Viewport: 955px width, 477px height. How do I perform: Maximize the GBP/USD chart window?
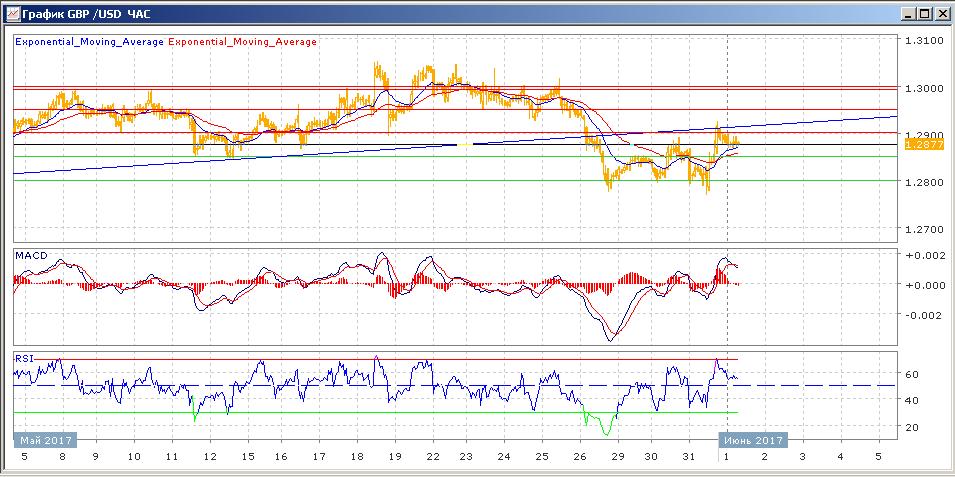(924, 13)
